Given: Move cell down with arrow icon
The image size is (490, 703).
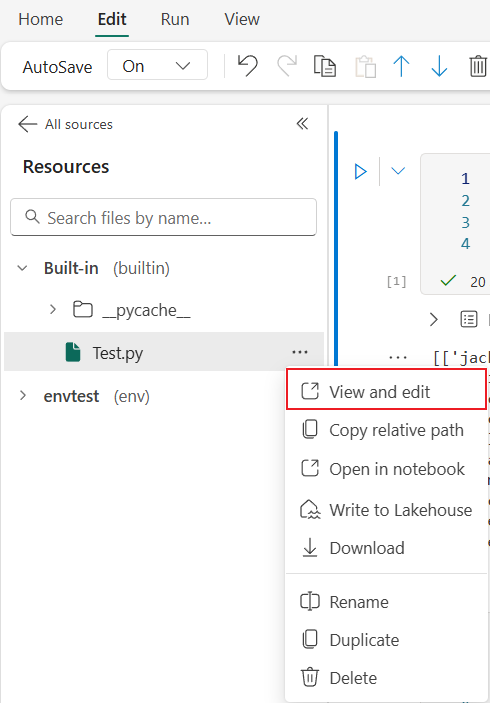Looking at the screenshot, I should pyautogui.click(x=439, y=66).
